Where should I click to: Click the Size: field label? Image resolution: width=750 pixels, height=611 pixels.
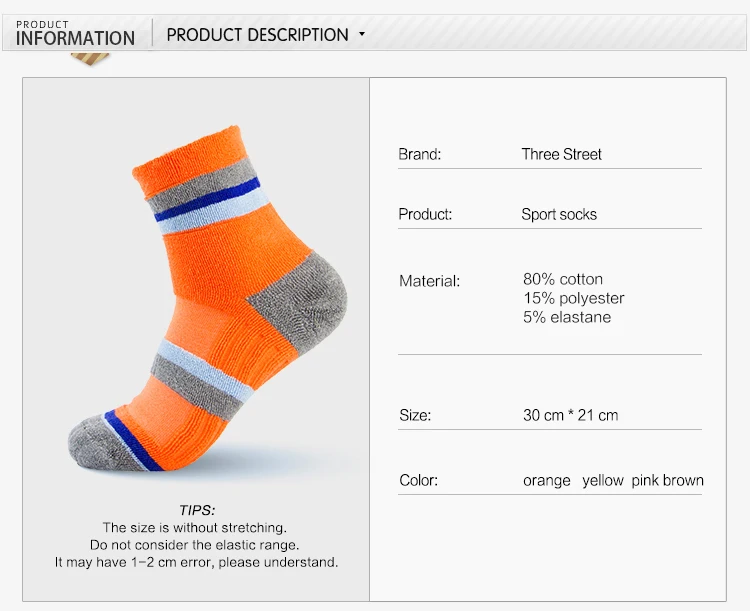pos(415,415)
